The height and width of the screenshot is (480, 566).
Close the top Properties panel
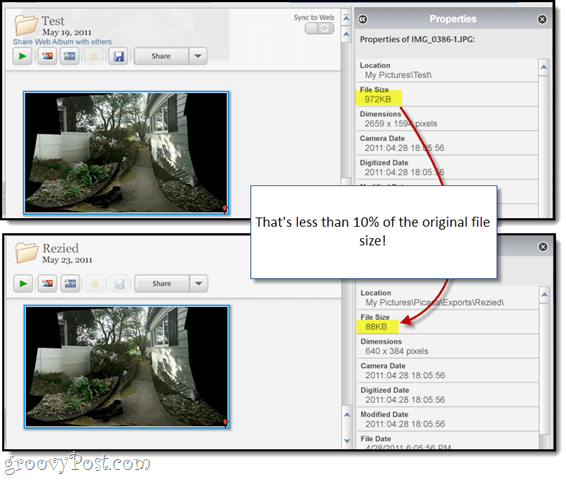click(x=542, y=19)
